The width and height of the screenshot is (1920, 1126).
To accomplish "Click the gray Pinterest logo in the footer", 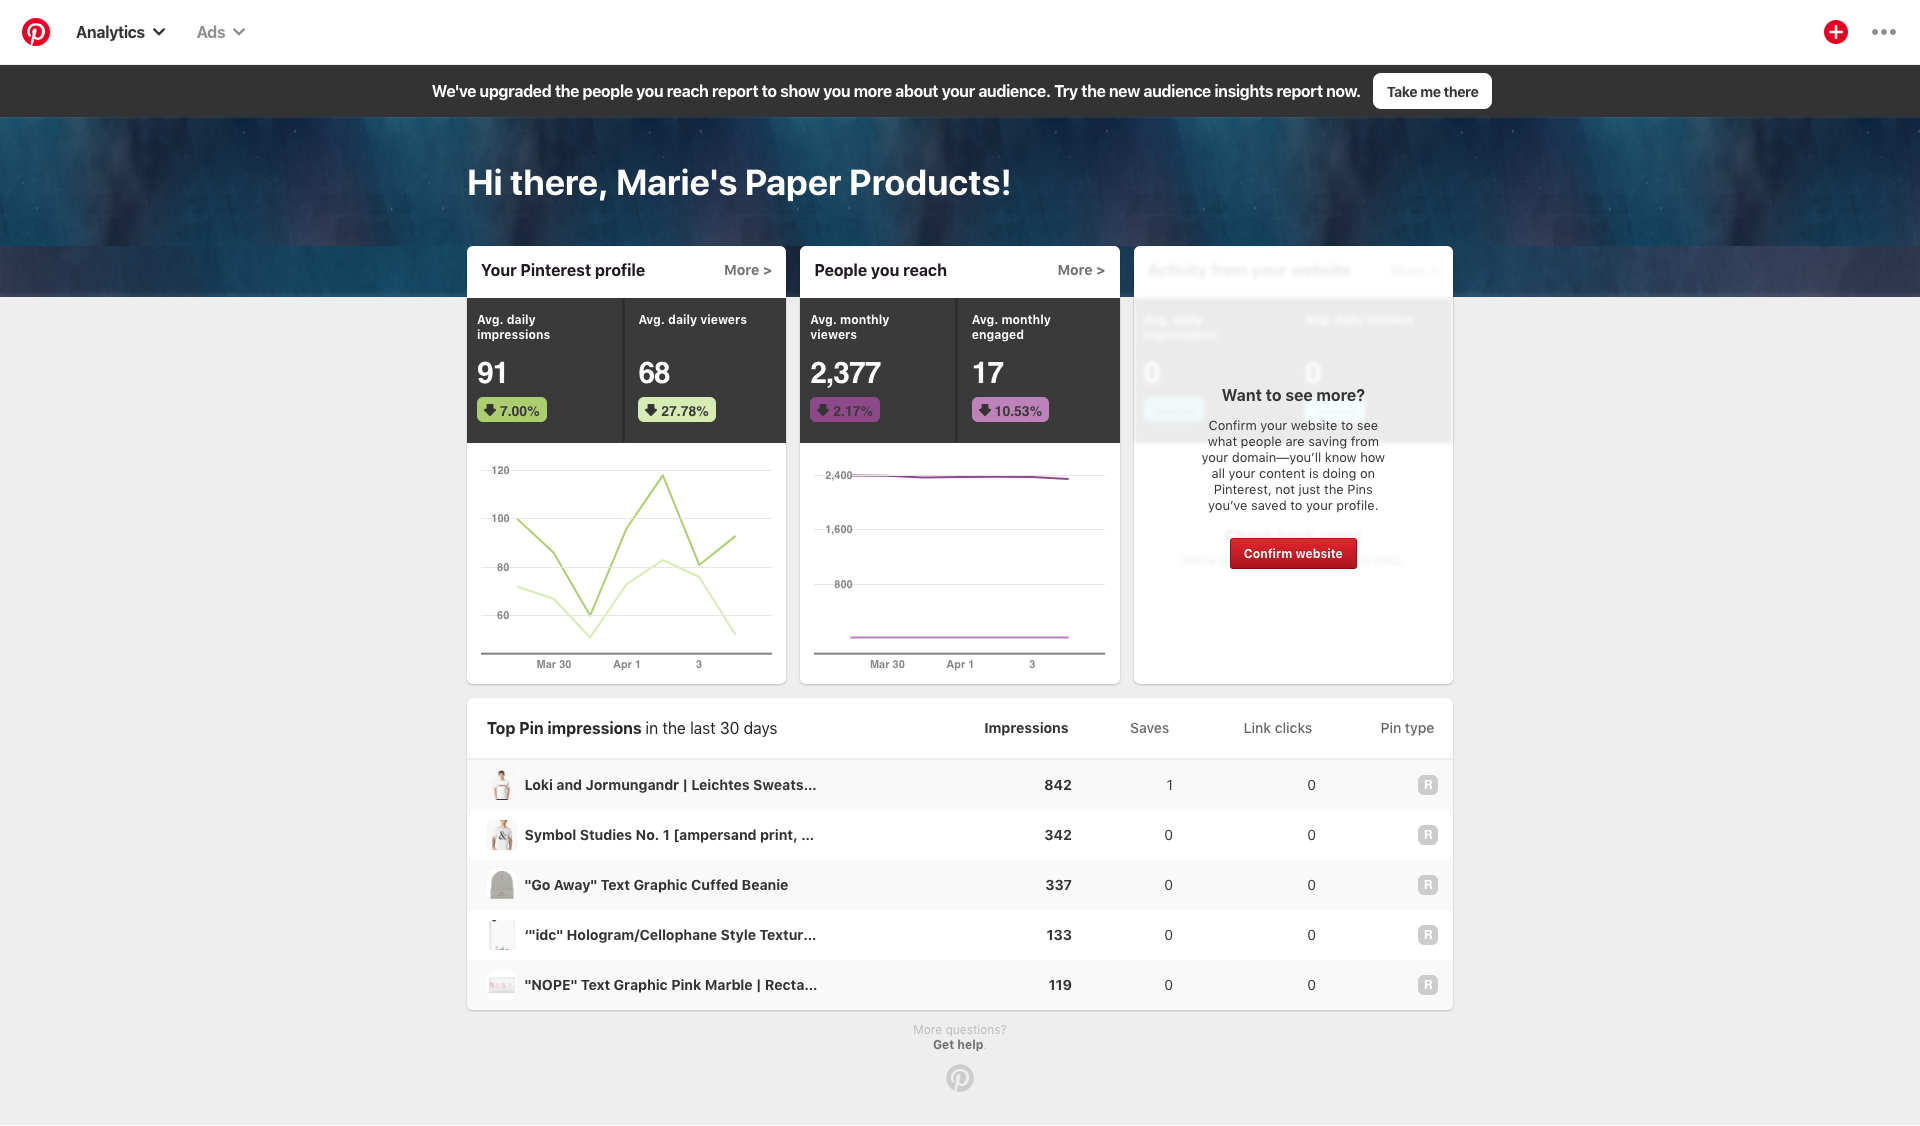I will [x=959, y=1078].
